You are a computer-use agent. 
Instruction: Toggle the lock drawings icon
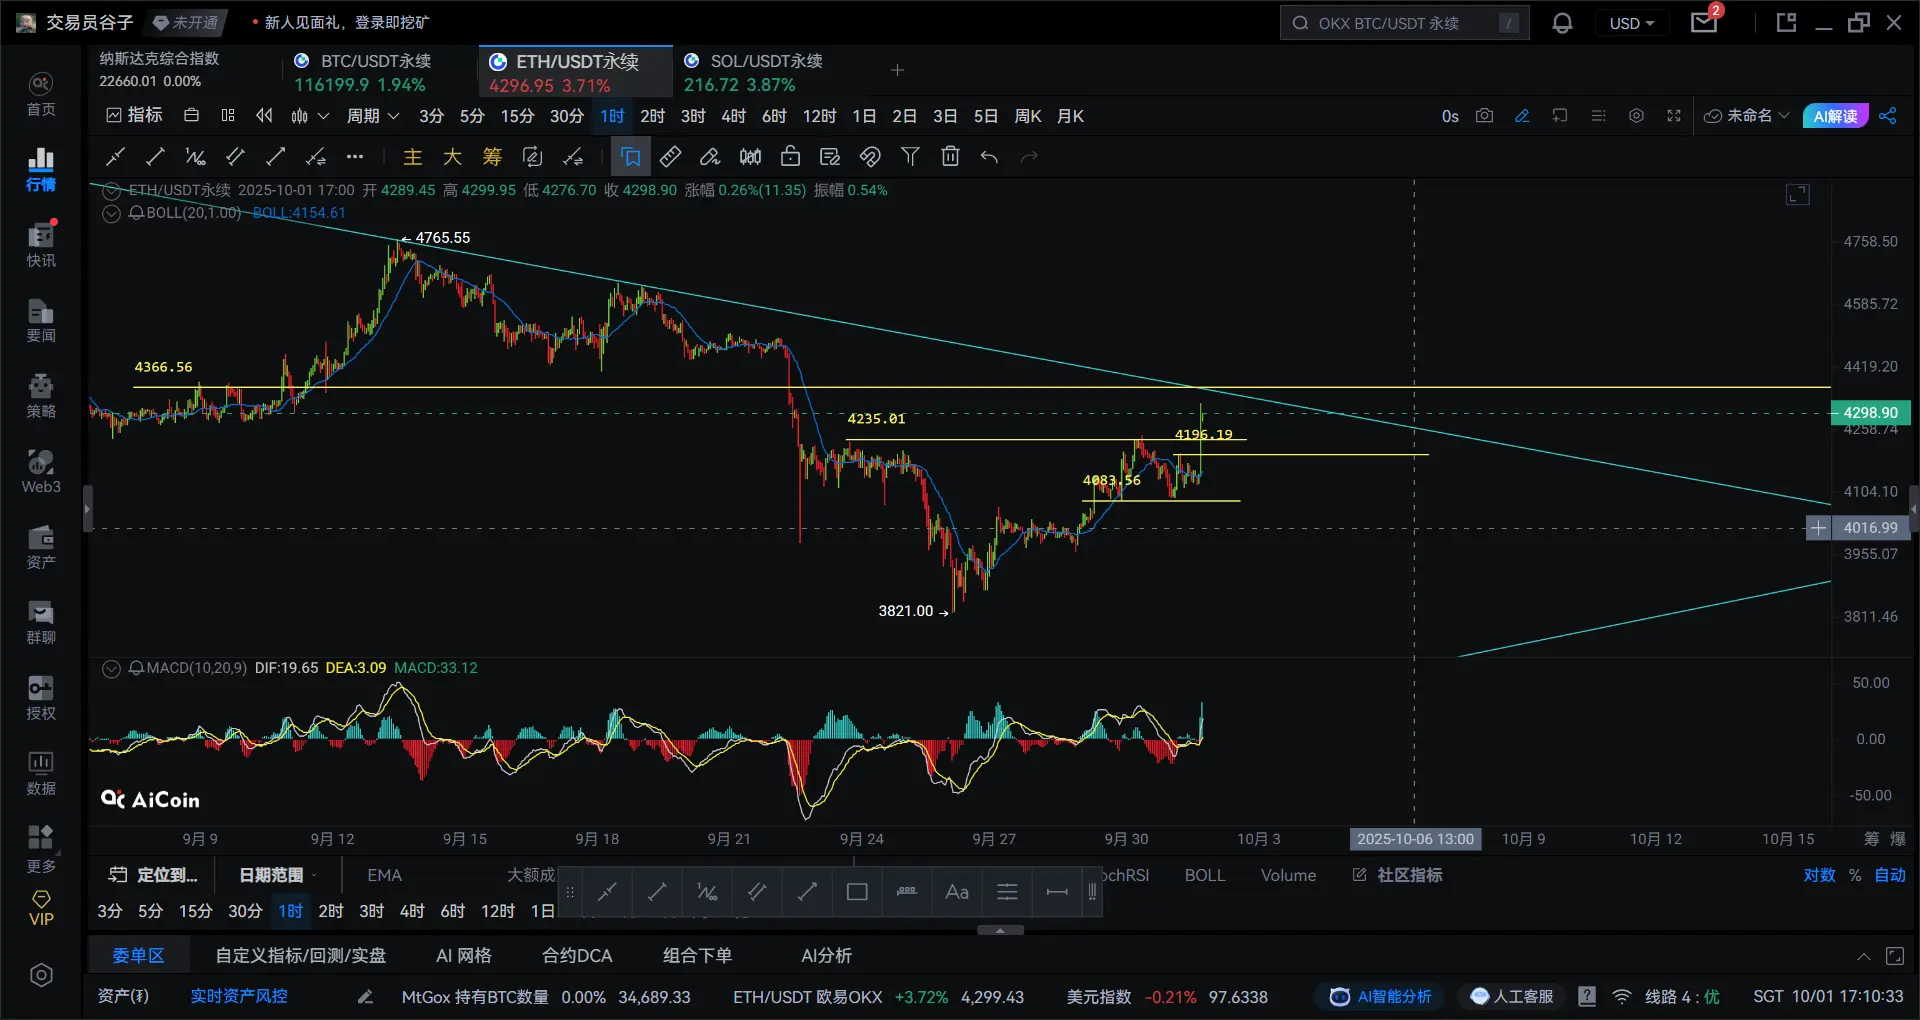790,156
